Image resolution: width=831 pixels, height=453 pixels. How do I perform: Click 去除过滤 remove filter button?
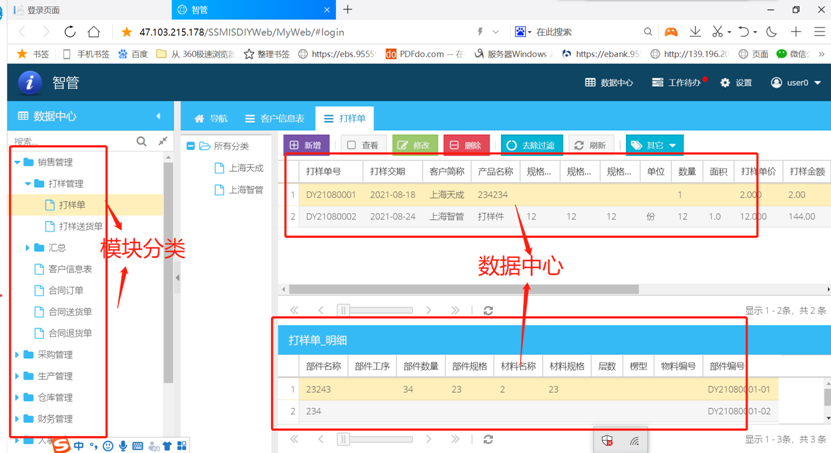pyautogui.click(x=532, y=145)
